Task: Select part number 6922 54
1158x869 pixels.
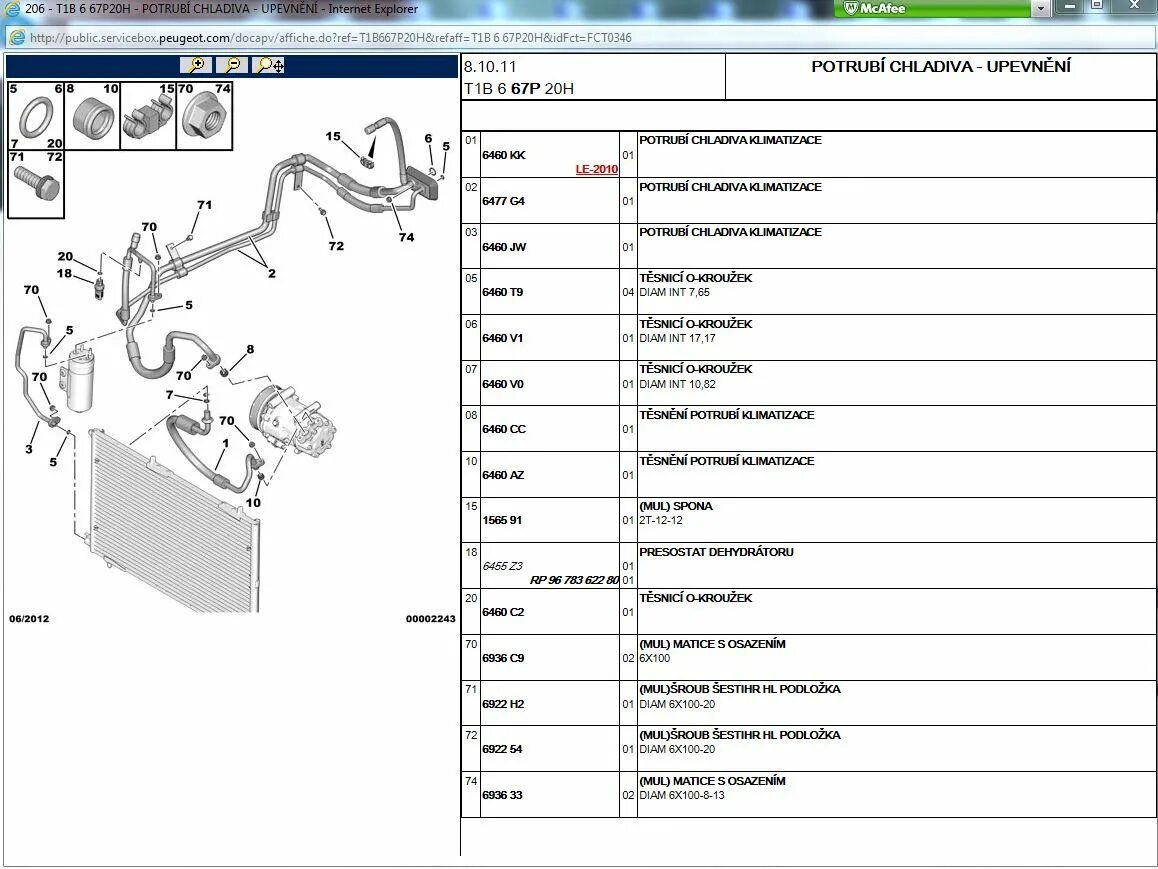Action: 502,749
